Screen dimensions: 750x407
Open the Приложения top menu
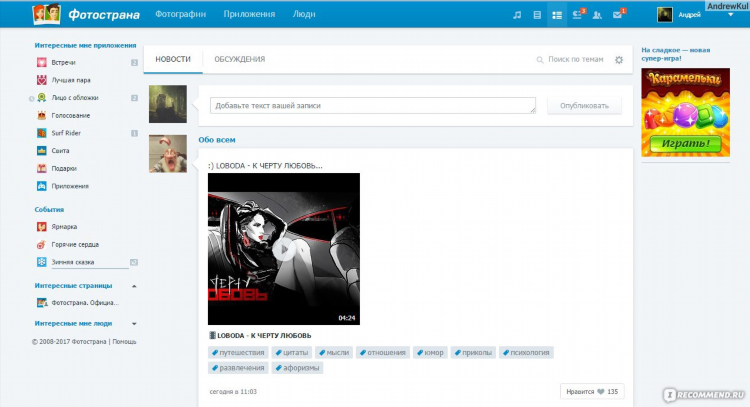click(249, 14)
